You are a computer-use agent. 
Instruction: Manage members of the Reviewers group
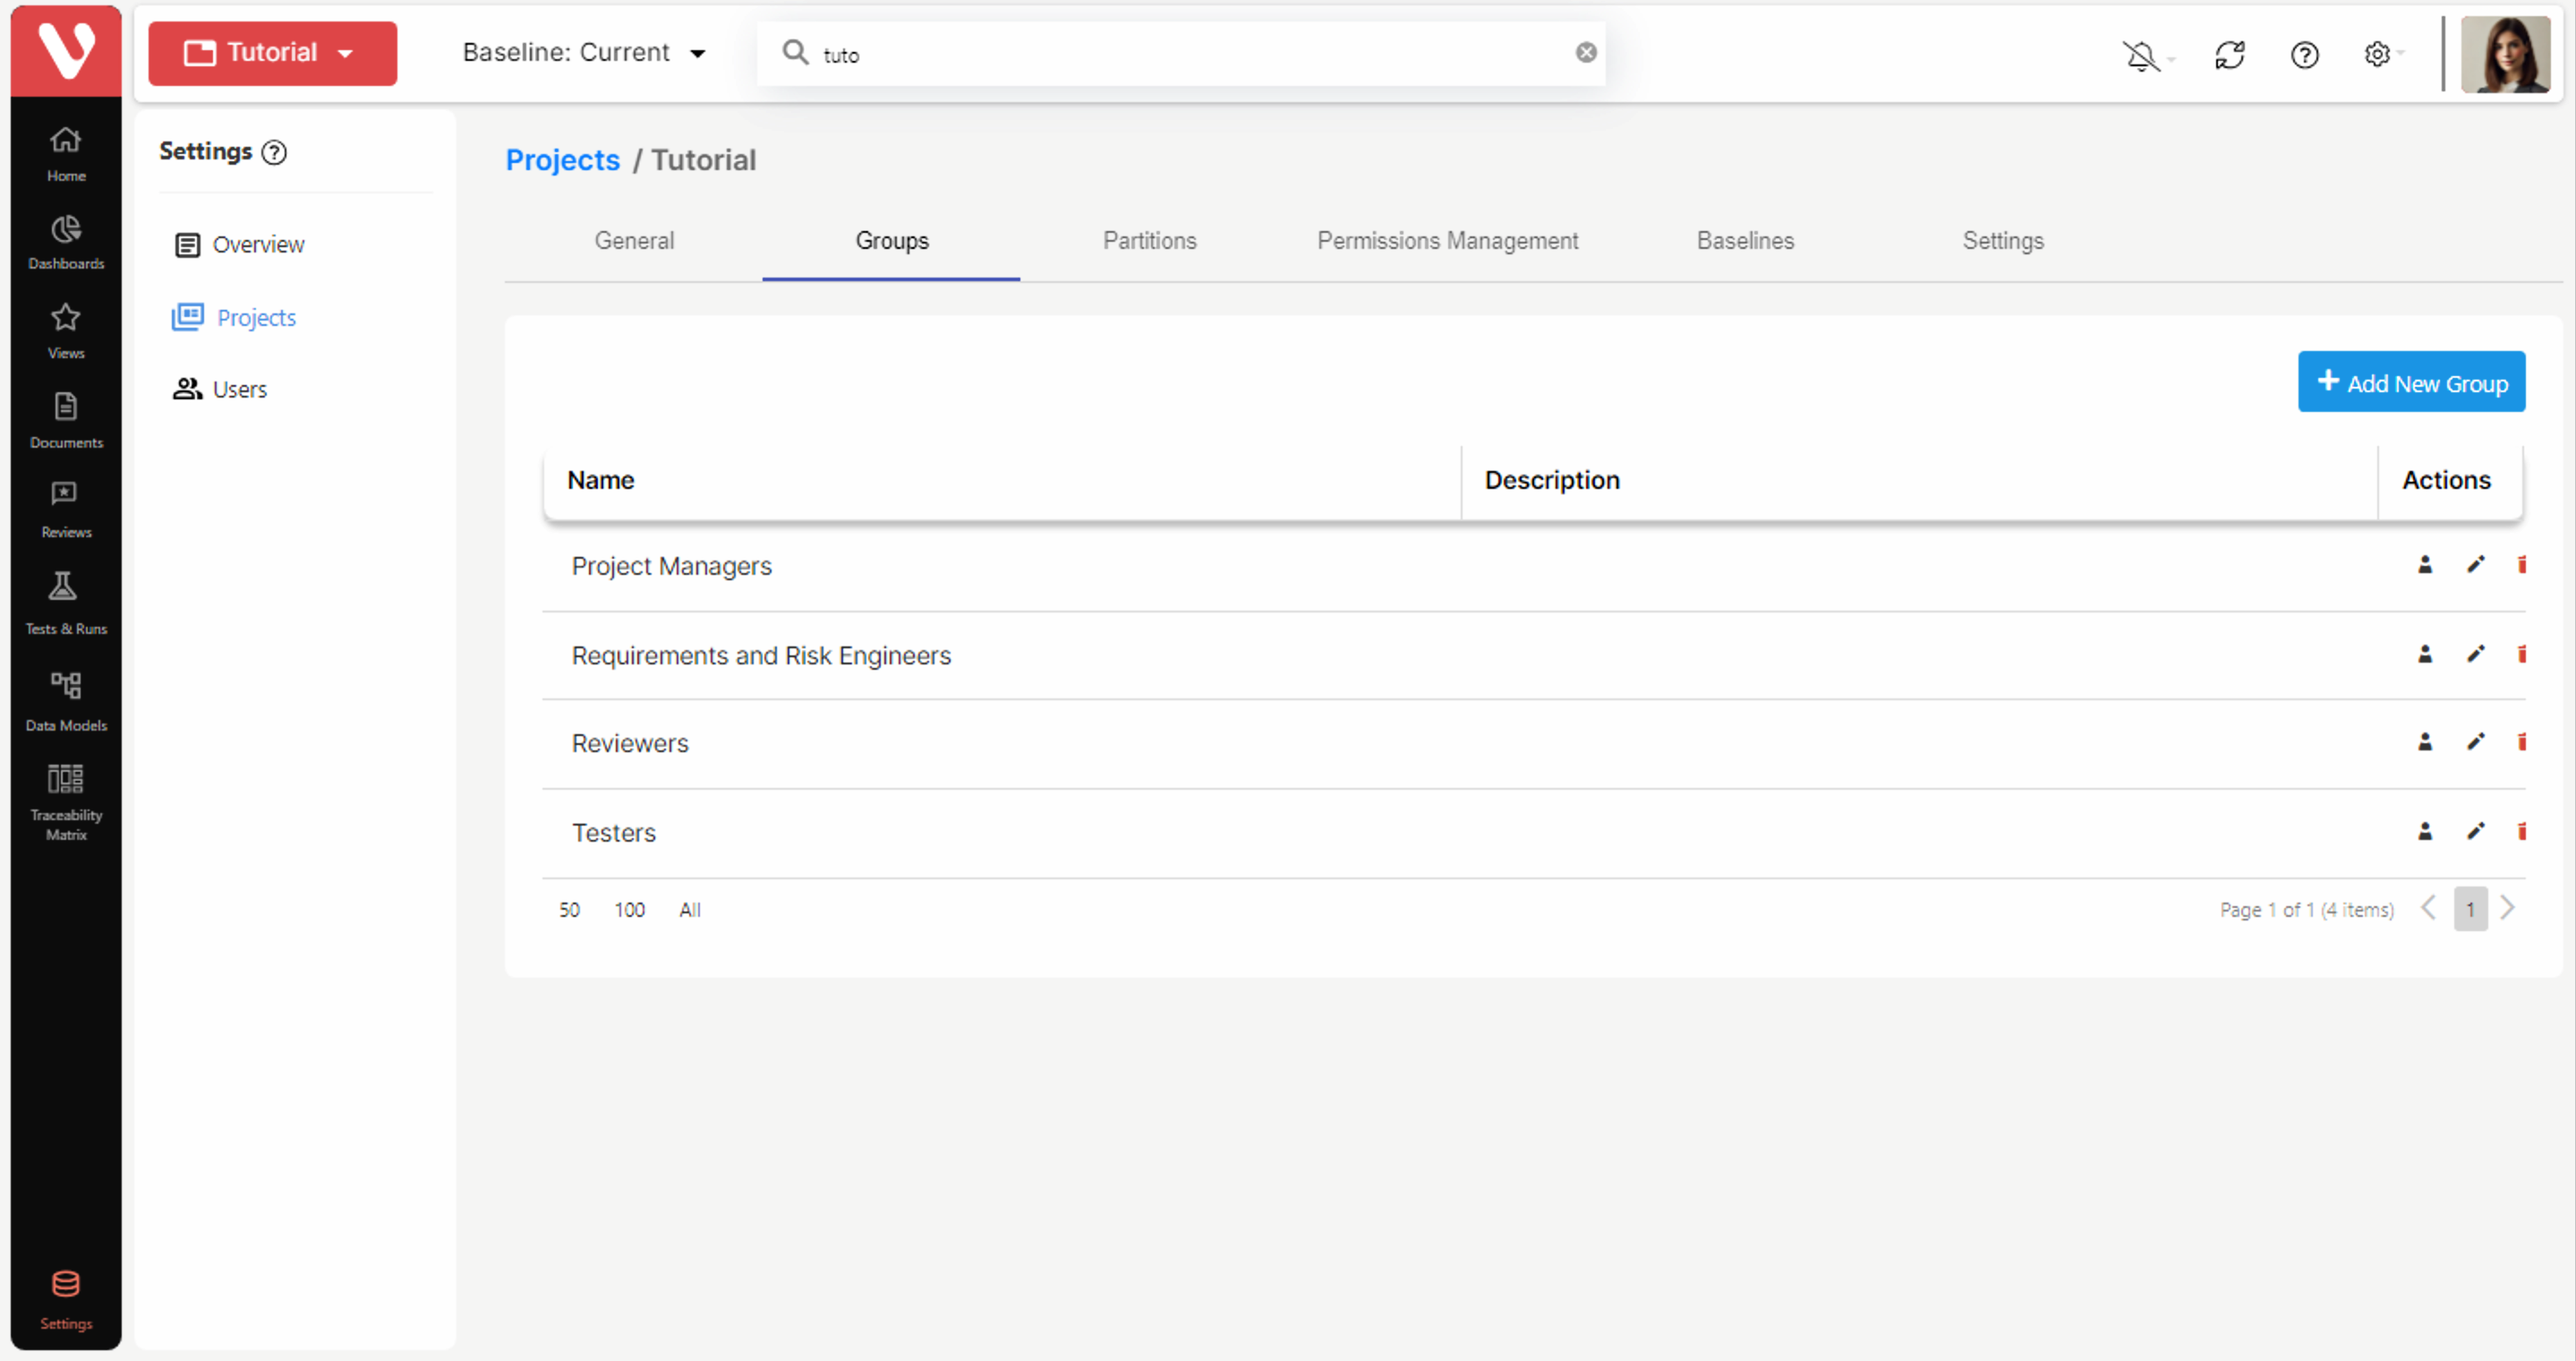[x=2424, y=742]
